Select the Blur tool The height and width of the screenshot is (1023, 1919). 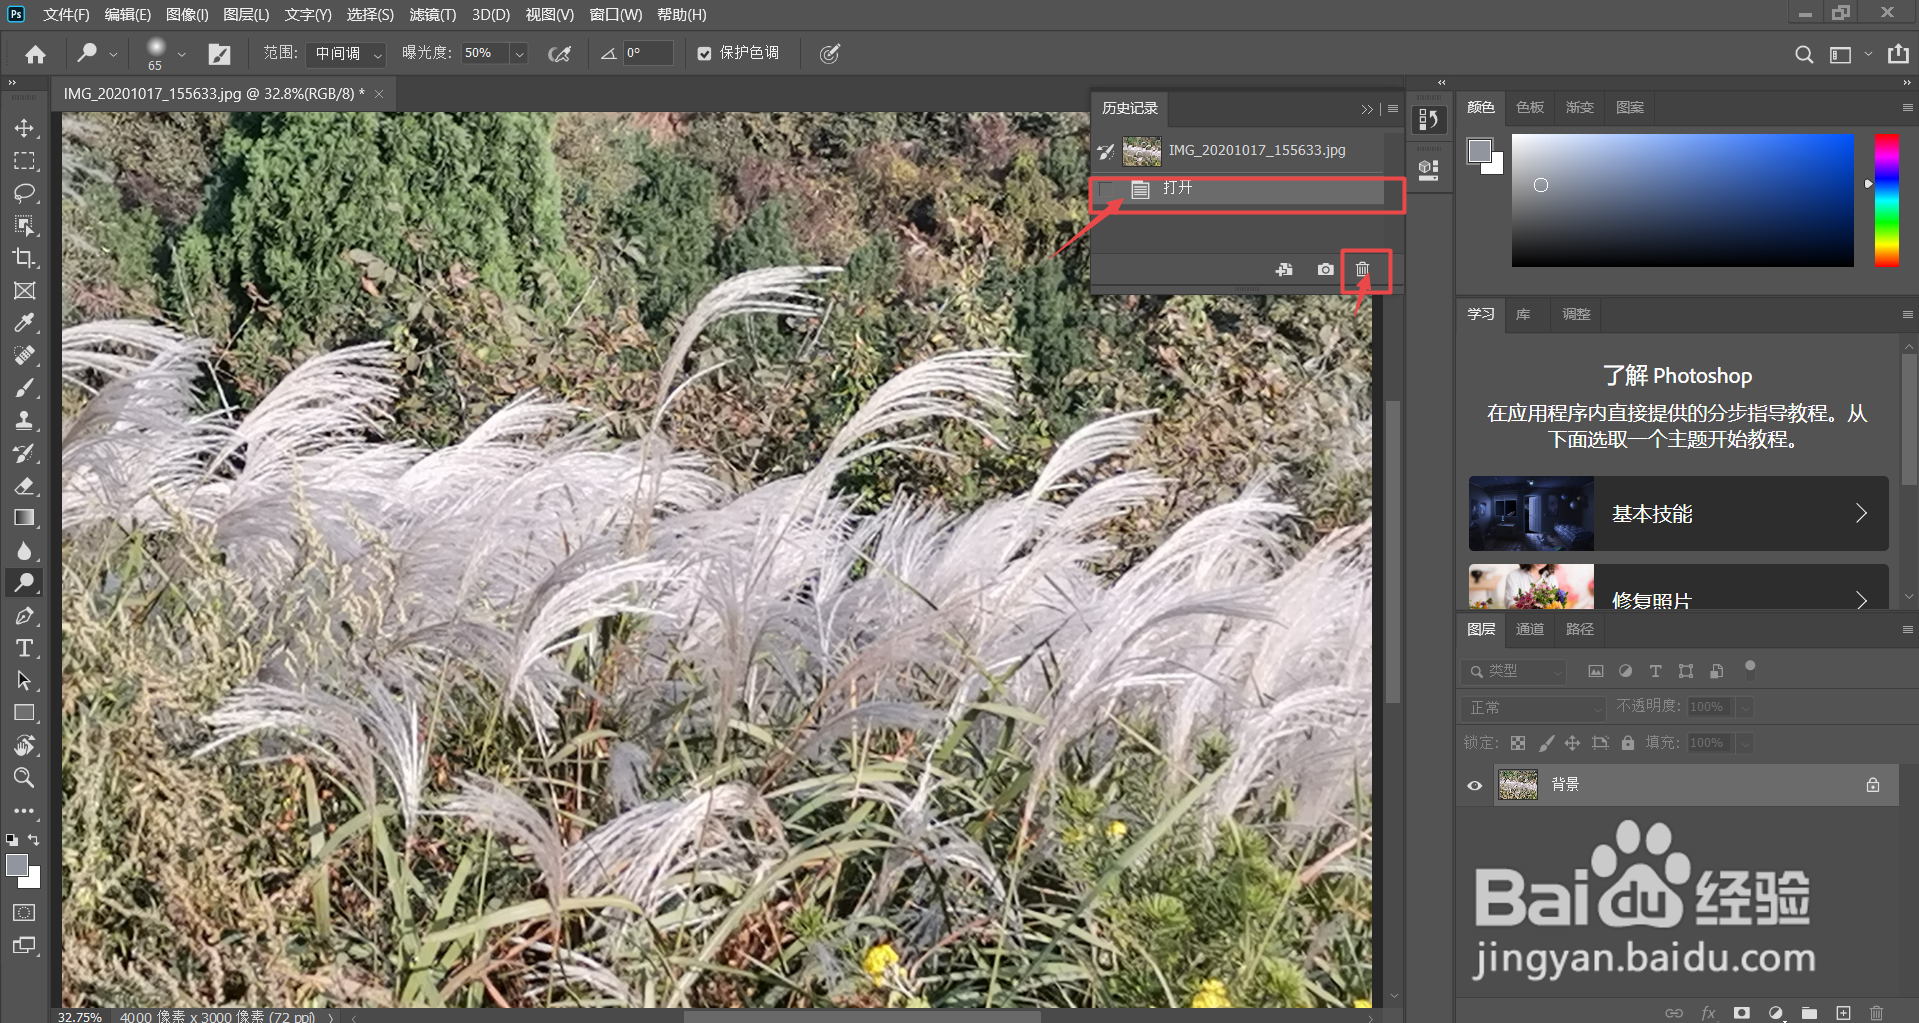[24, 551]
